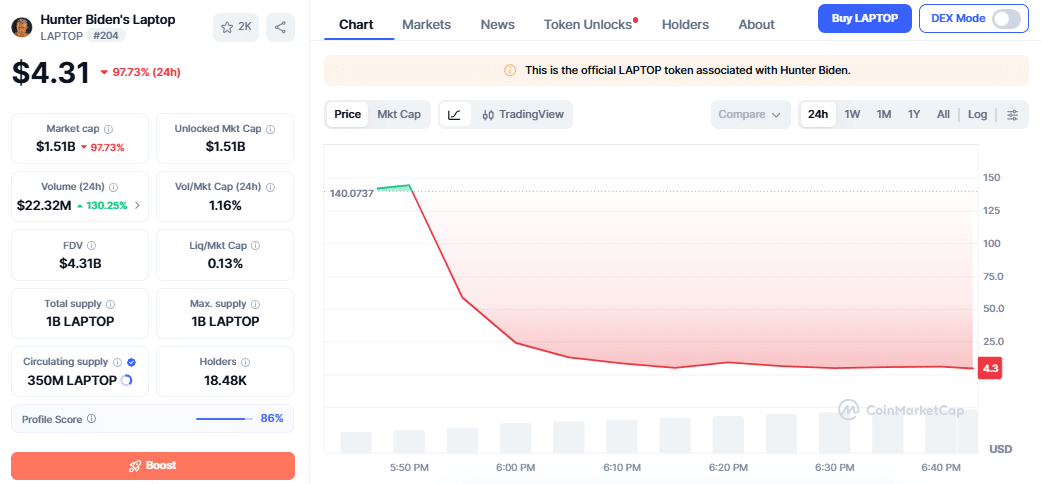Click the Holders info icon
The height and width of the screenshot is (484, 1041).
pos(246,363)
